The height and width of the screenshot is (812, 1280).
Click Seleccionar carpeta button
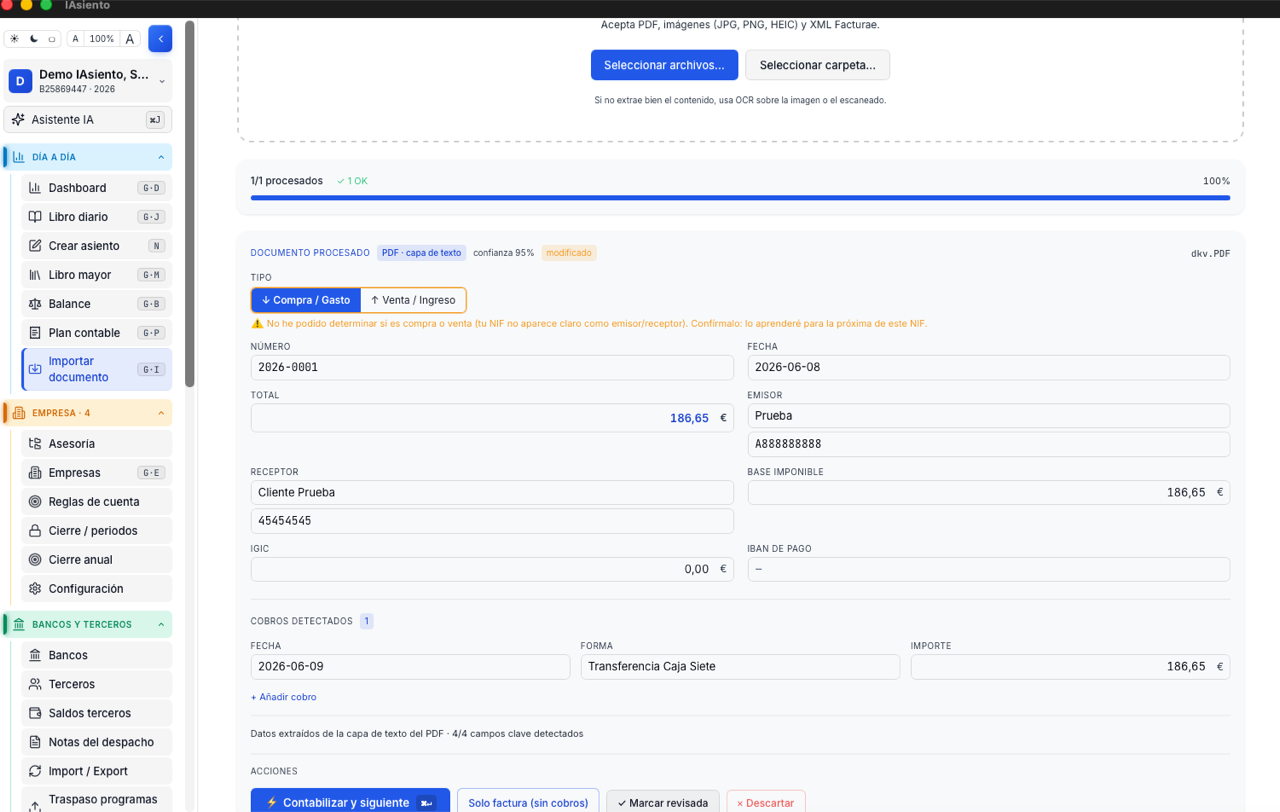click(x=817, y=65)
